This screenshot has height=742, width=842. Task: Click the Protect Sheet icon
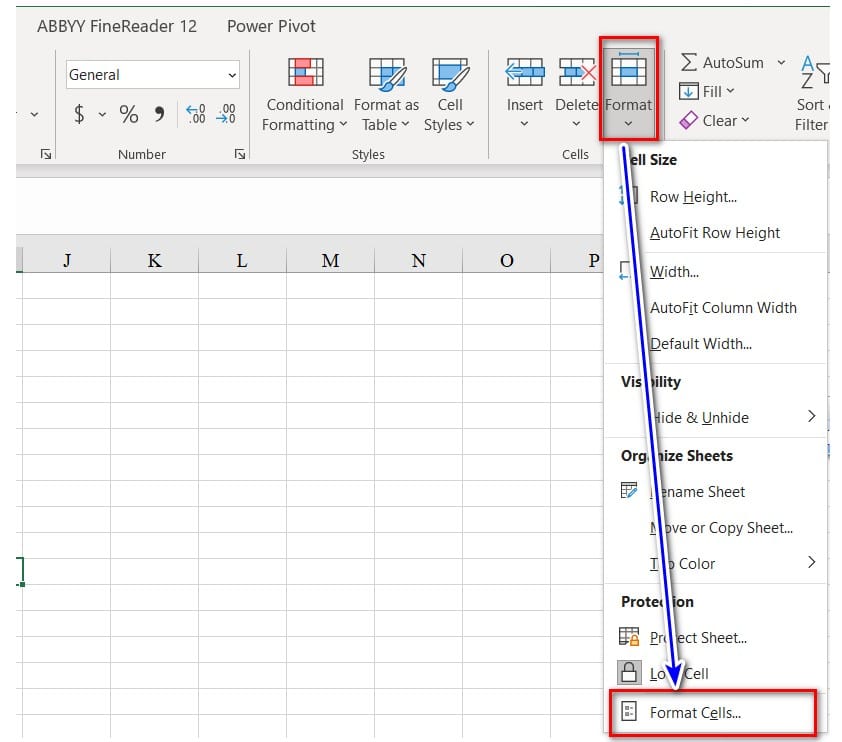[x=629, y=637]
